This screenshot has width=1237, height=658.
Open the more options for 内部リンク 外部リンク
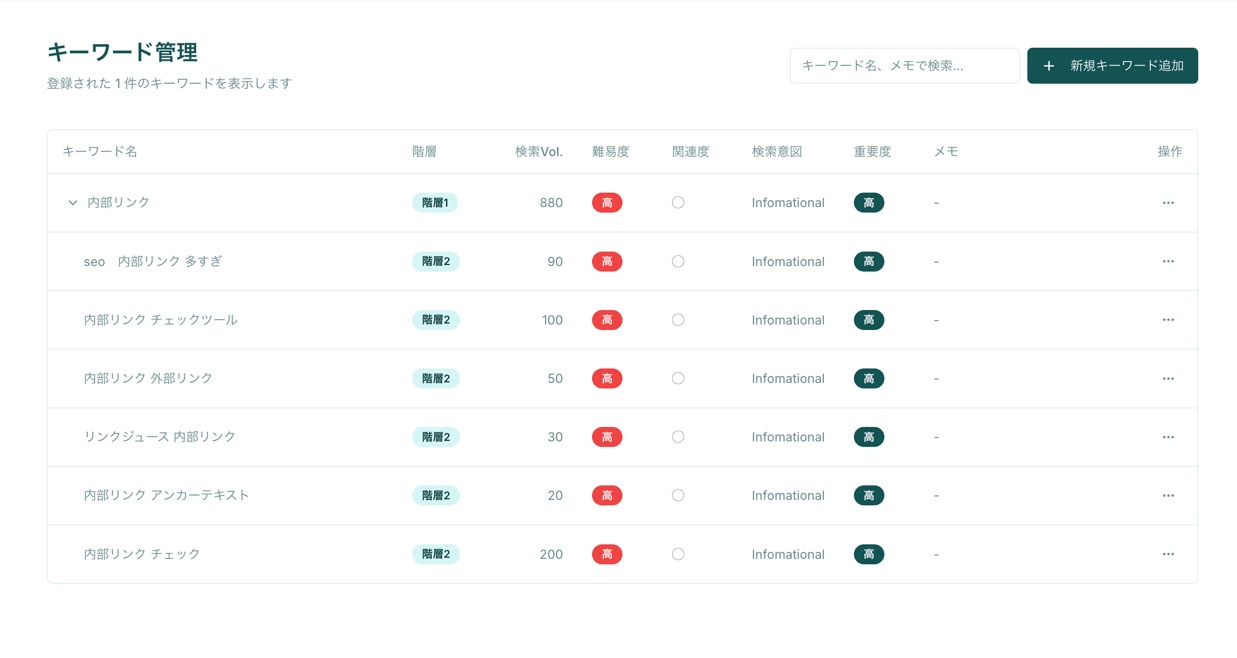point(1167,379)
